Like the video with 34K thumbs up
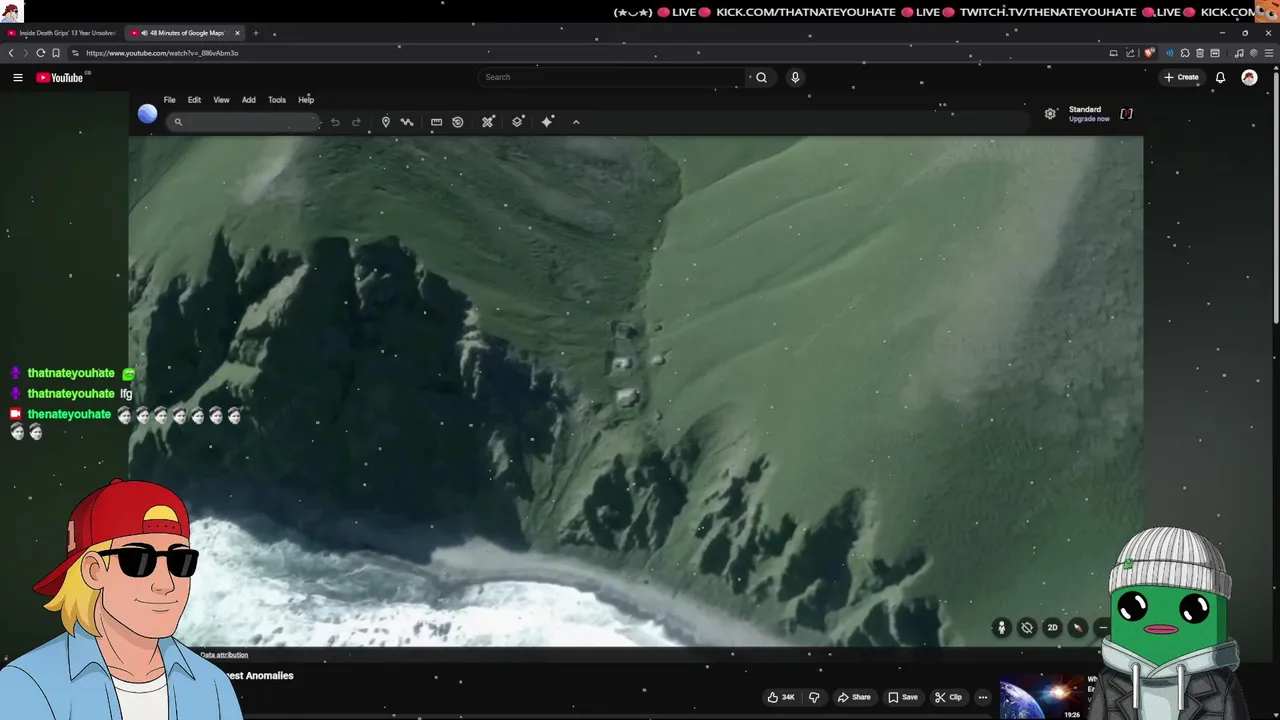1280x720 pixels. (781, 697)
